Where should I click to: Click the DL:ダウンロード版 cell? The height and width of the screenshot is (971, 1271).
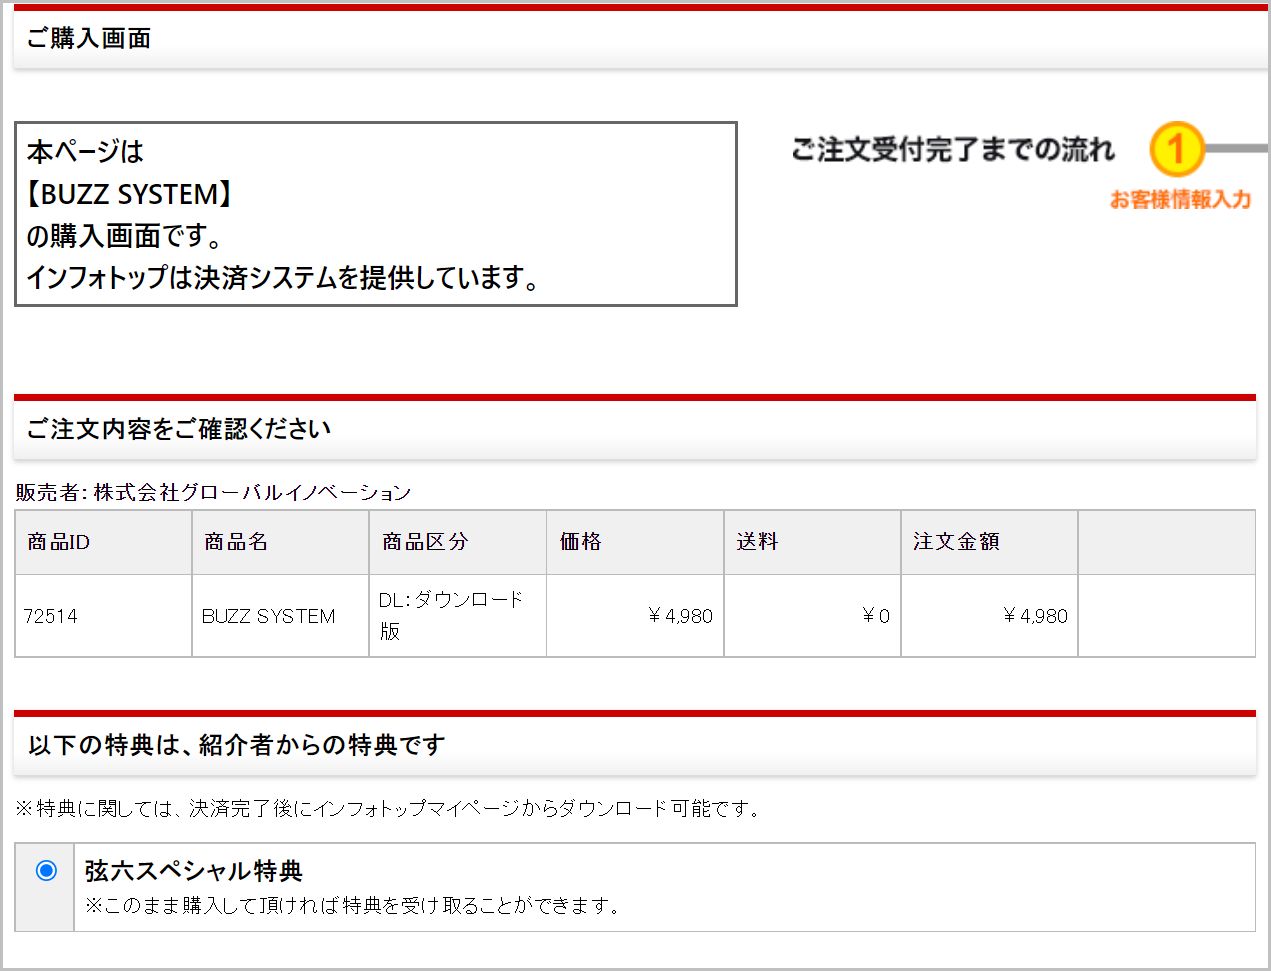(x=458, y=616)
